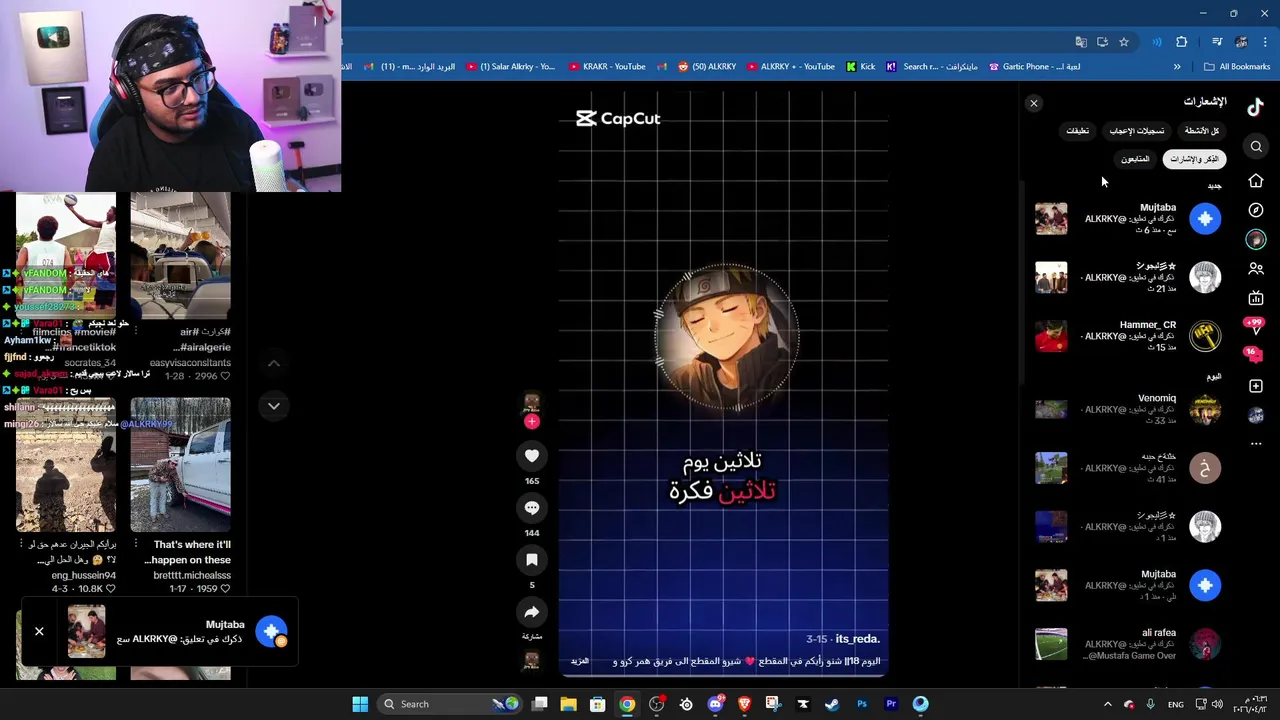Click the CapCut watermark link on video

coord(618,118)
